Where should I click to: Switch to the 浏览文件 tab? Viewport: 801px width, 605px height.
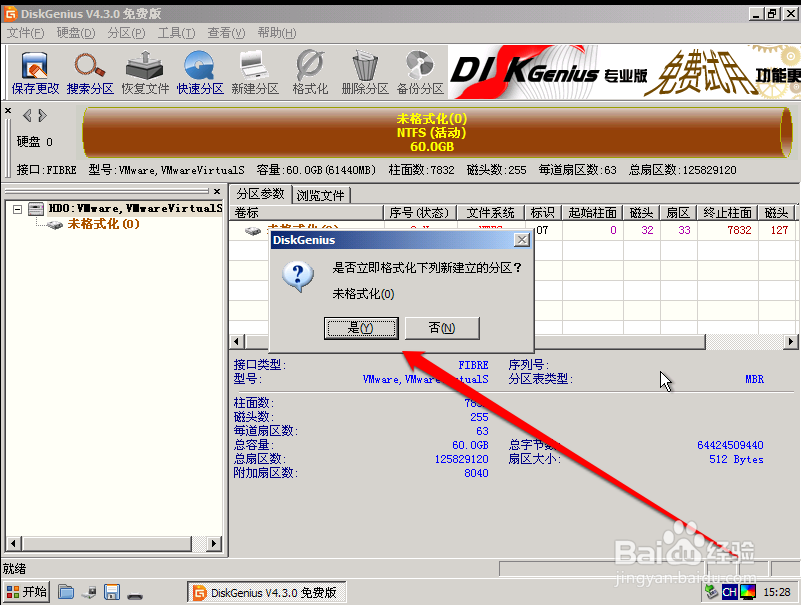(x=320, y=194)
